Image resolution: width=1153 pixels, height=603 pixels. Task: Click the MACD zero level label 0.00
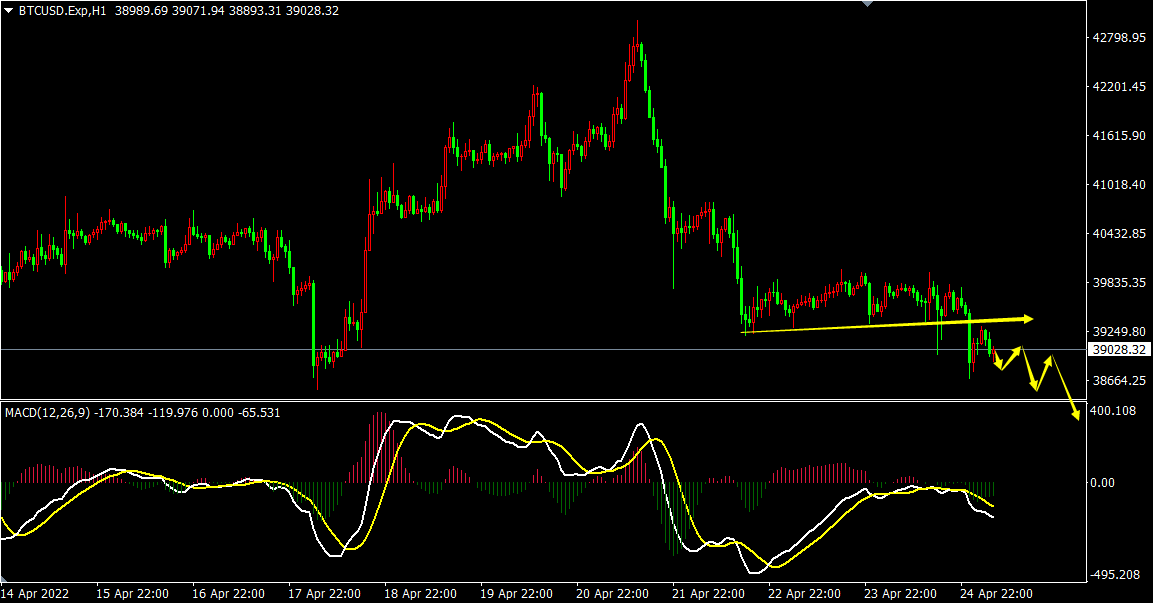pyautogui.click(x=1102, y=483)
